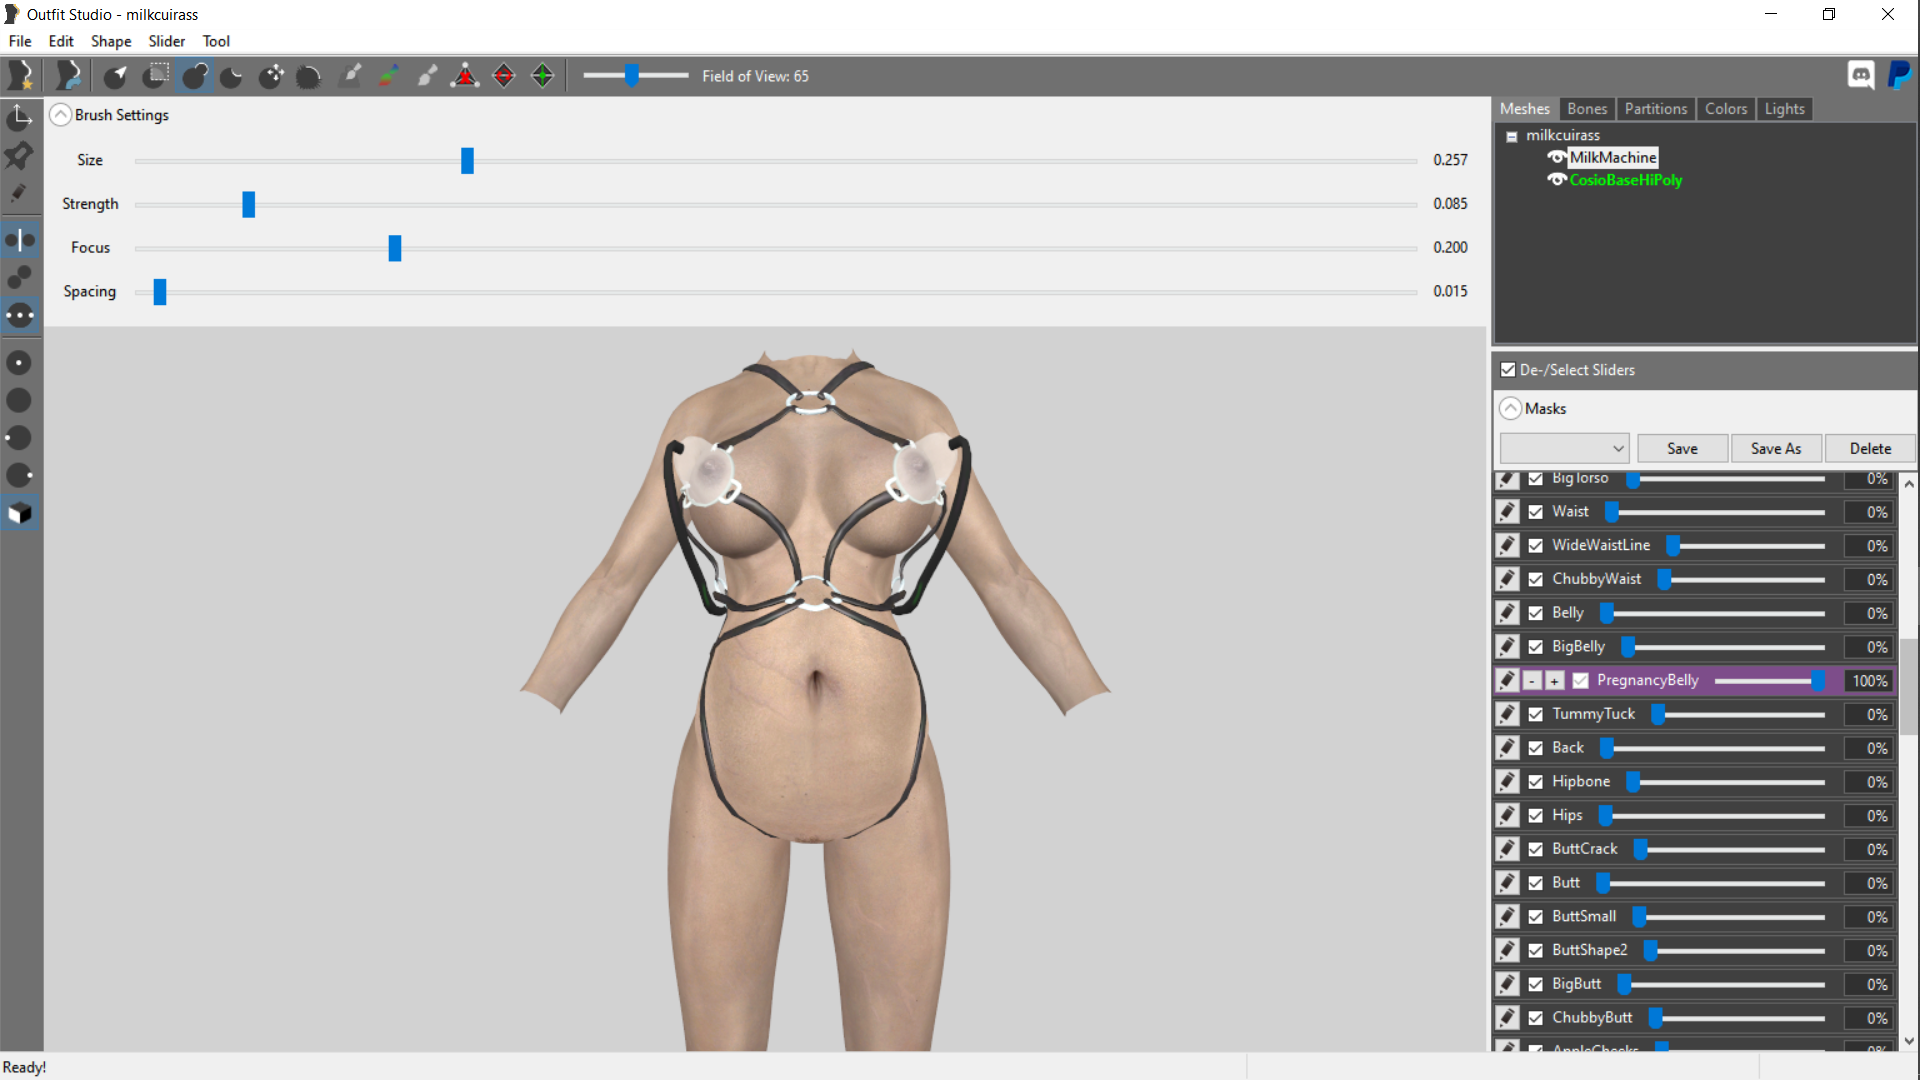
Task: Switch to the Lights tab
Action: click(1785, 109)
